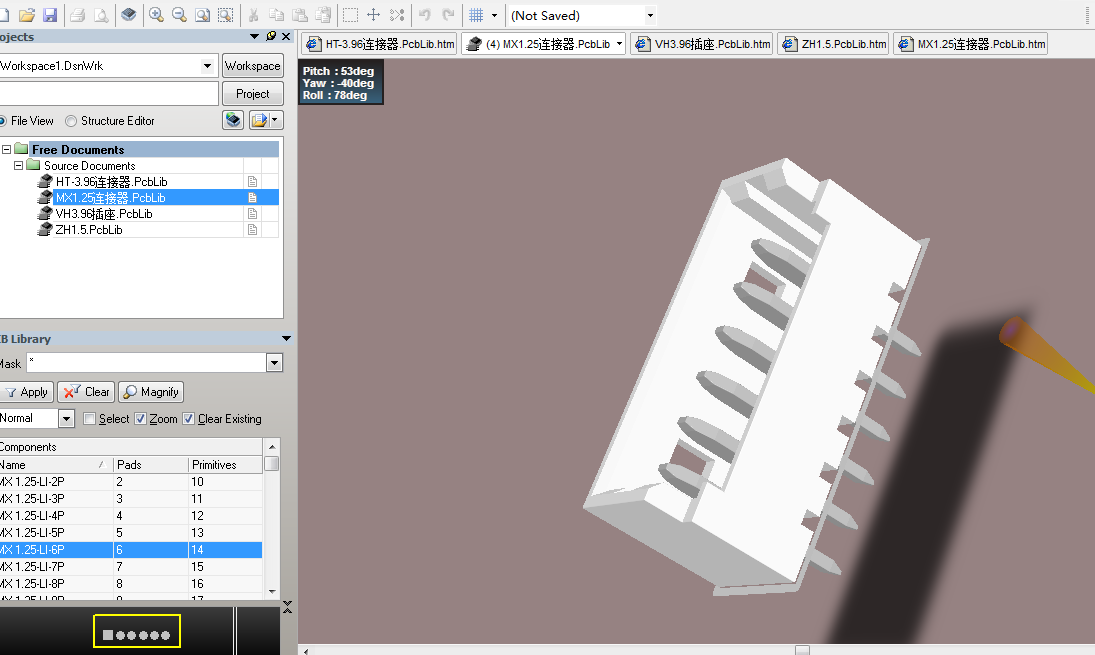Select component MX 1.25-LI-4P row

pos(131,515)
